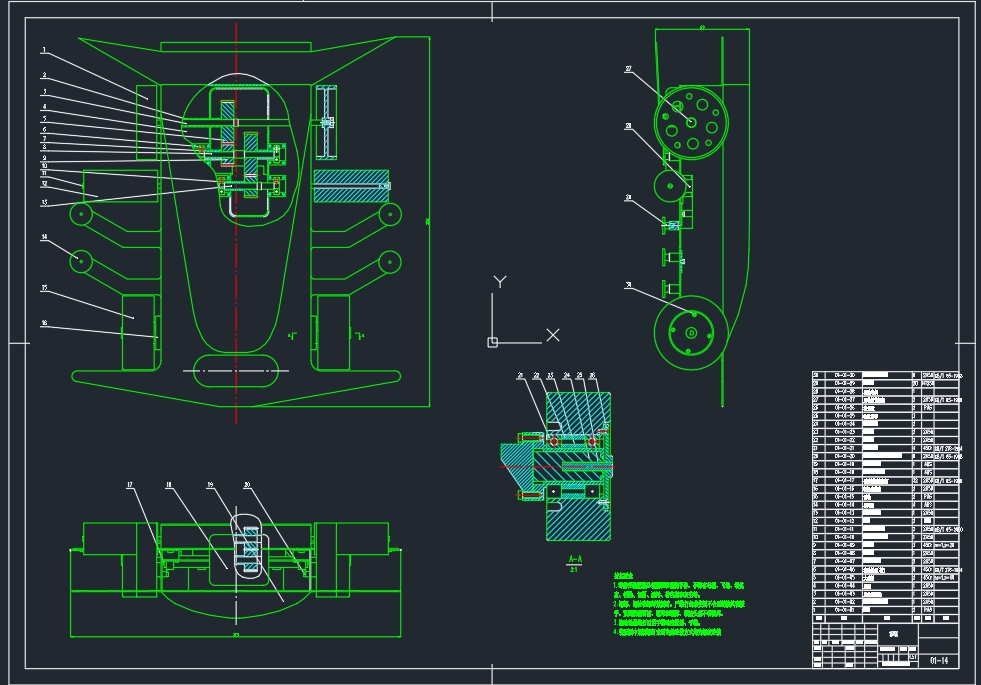Select callout number 15 on left side
Image resolution: width=981 pixels, height=685 pixels.
(x=44, y=288)
